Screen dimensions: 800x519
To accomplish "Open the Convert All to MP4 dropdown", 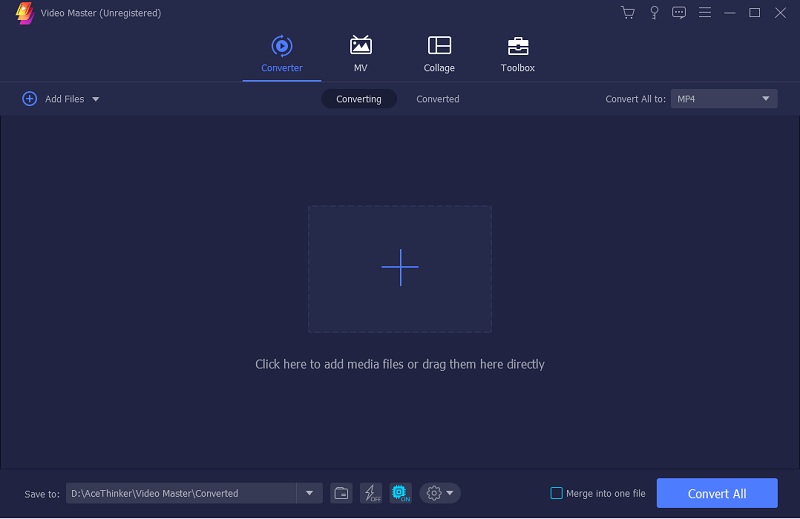I will coord(724,99).
